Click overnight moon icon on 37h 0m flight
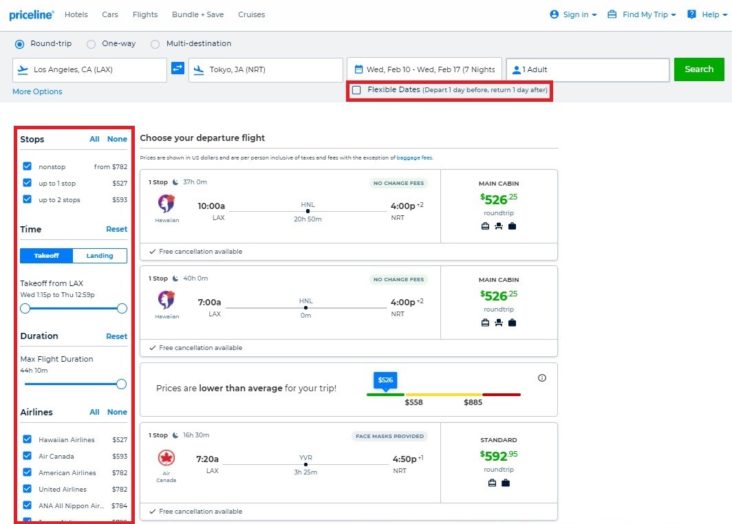The height and width of the screenshot is (524, 732). pyautogui.click(x=176, y=182)
